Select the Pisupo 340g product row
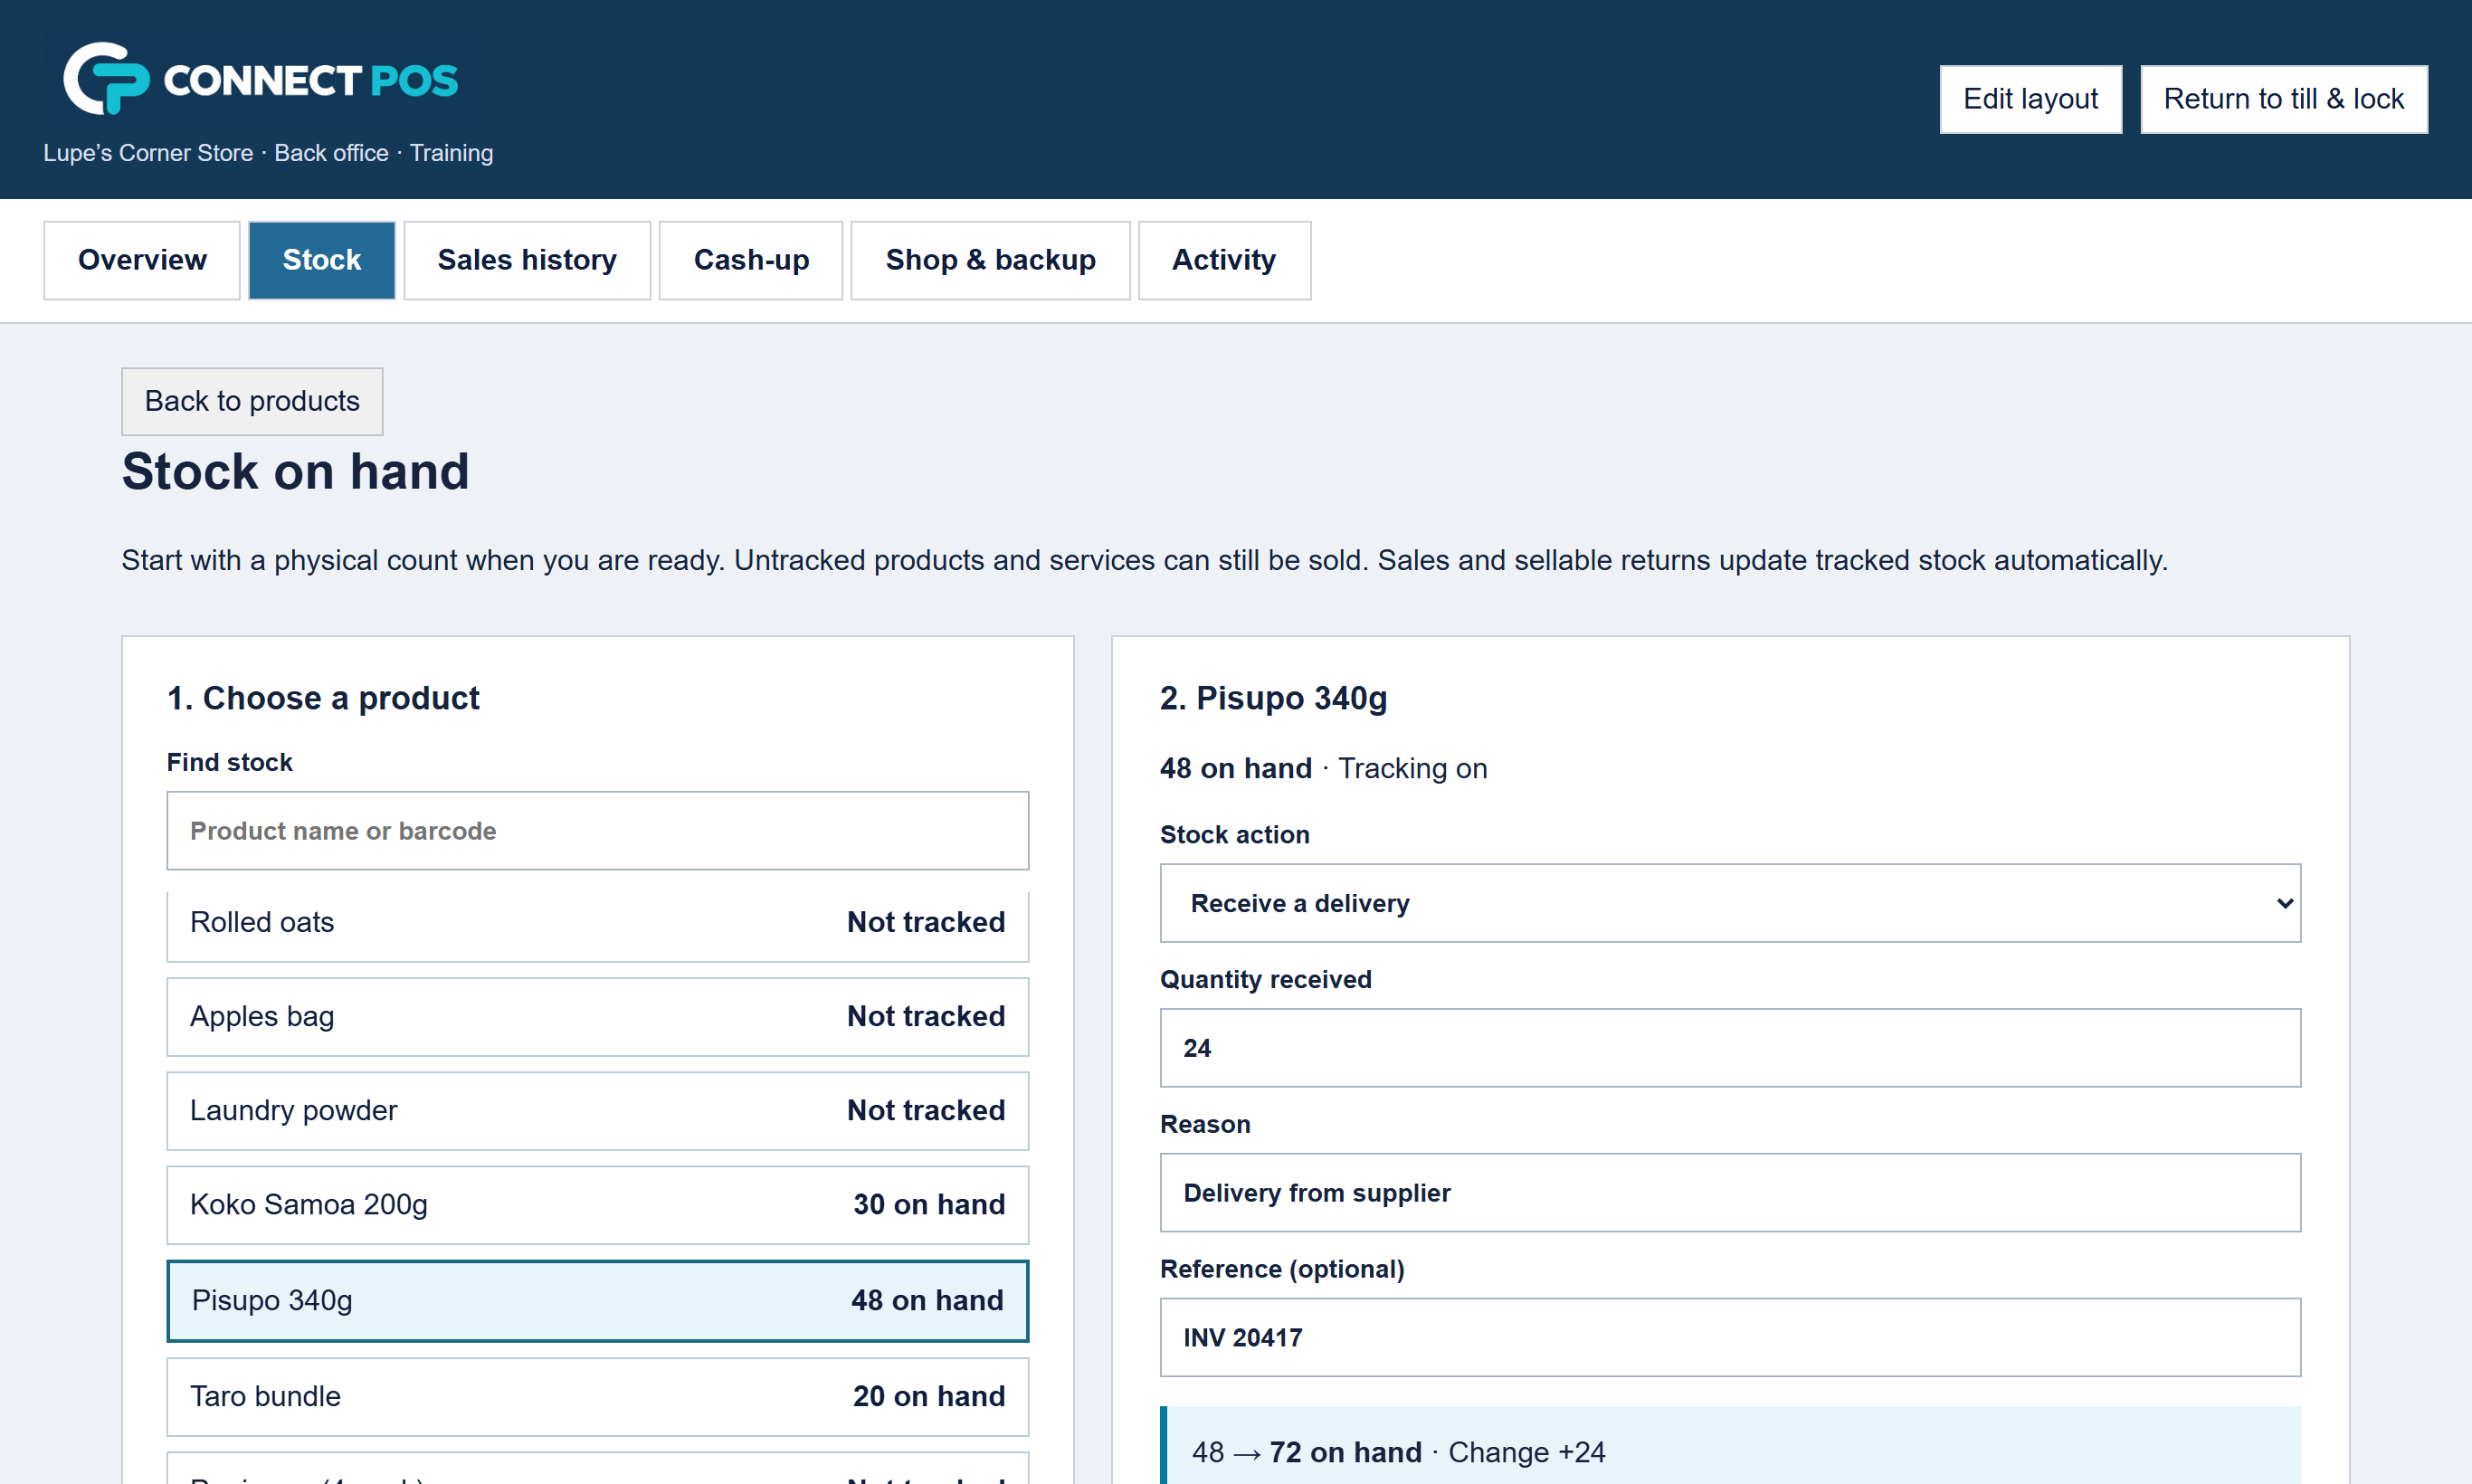Screen dimensions: 2472x1484 pyautogui.click(x=598, y=1301)
